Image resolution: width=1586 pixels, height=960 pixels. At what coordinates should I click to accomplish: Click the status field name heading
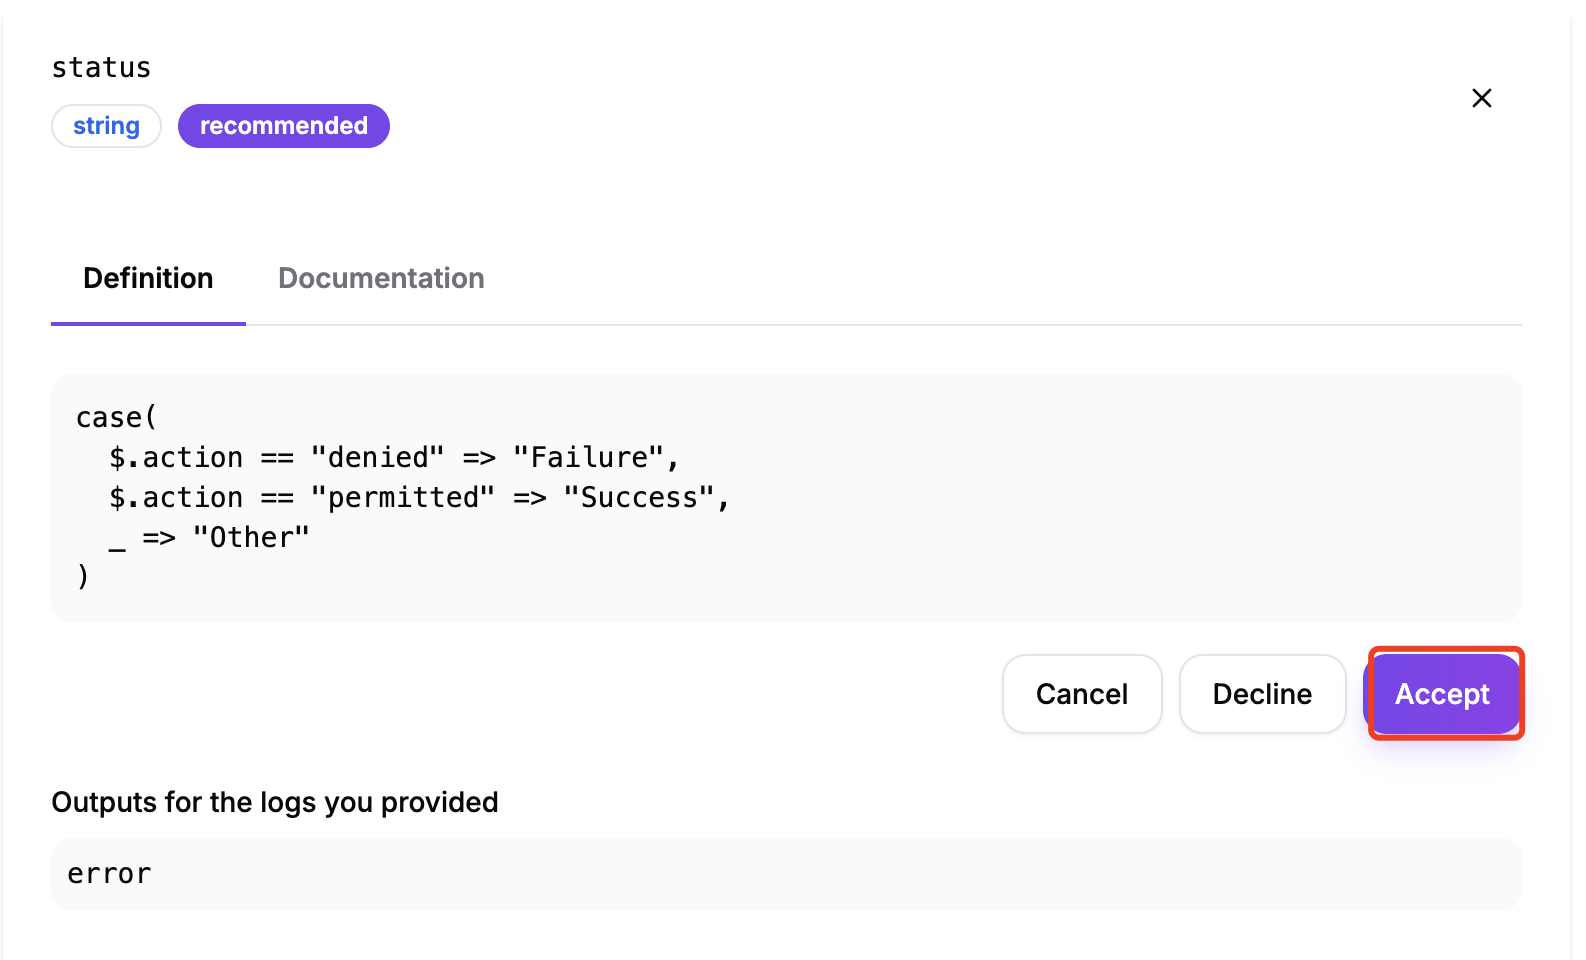pos(101,68)
